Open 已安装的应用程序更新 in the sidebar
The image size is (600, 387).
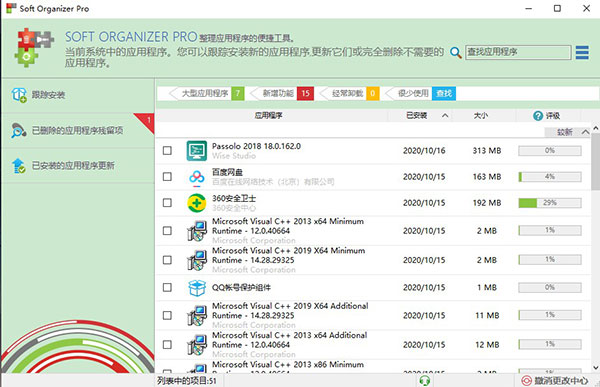78,166
